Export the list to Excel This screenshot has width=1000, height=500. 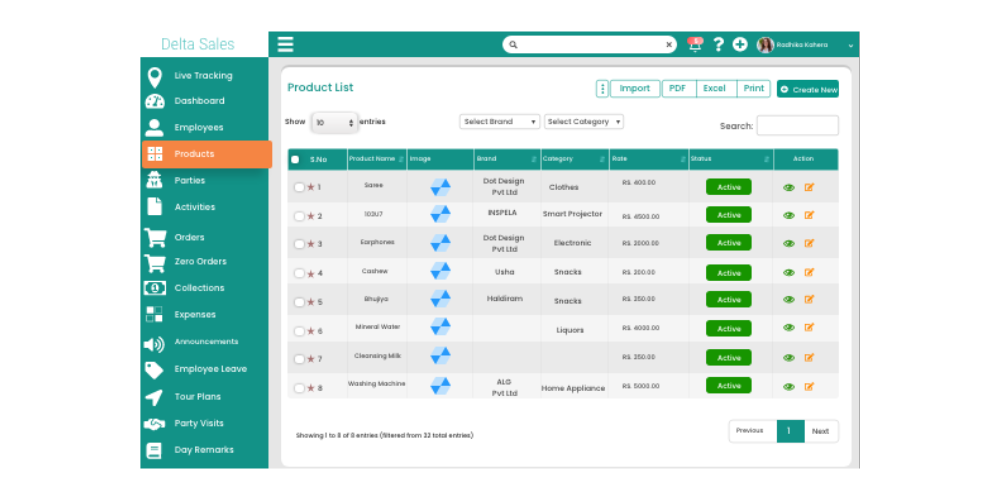(x=715, y=89)
